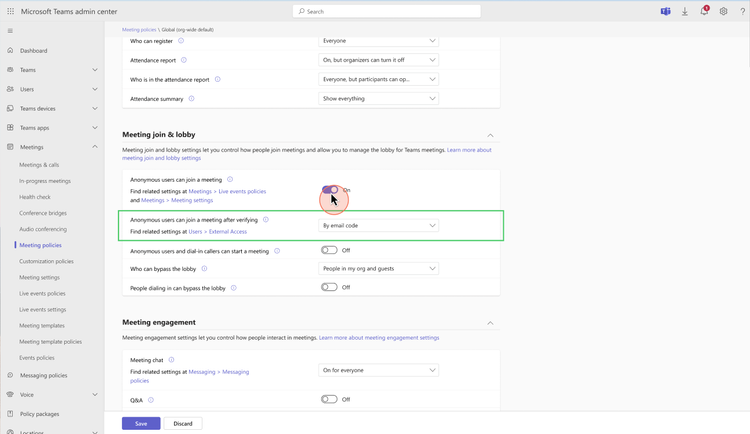
Task: Open Meeting settings in the sidebar
Action: tap(39, 277)
